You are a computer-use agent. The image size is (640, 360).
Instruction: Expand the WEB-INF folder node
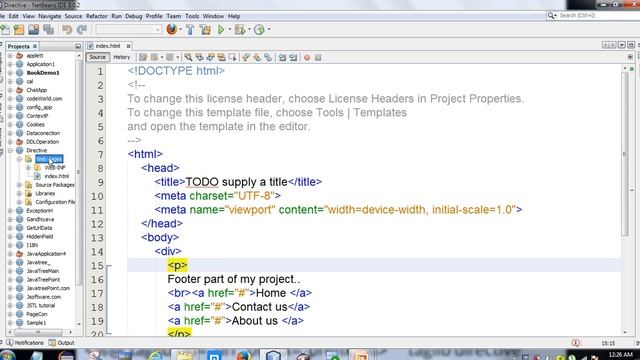click(x=28, y=167)
